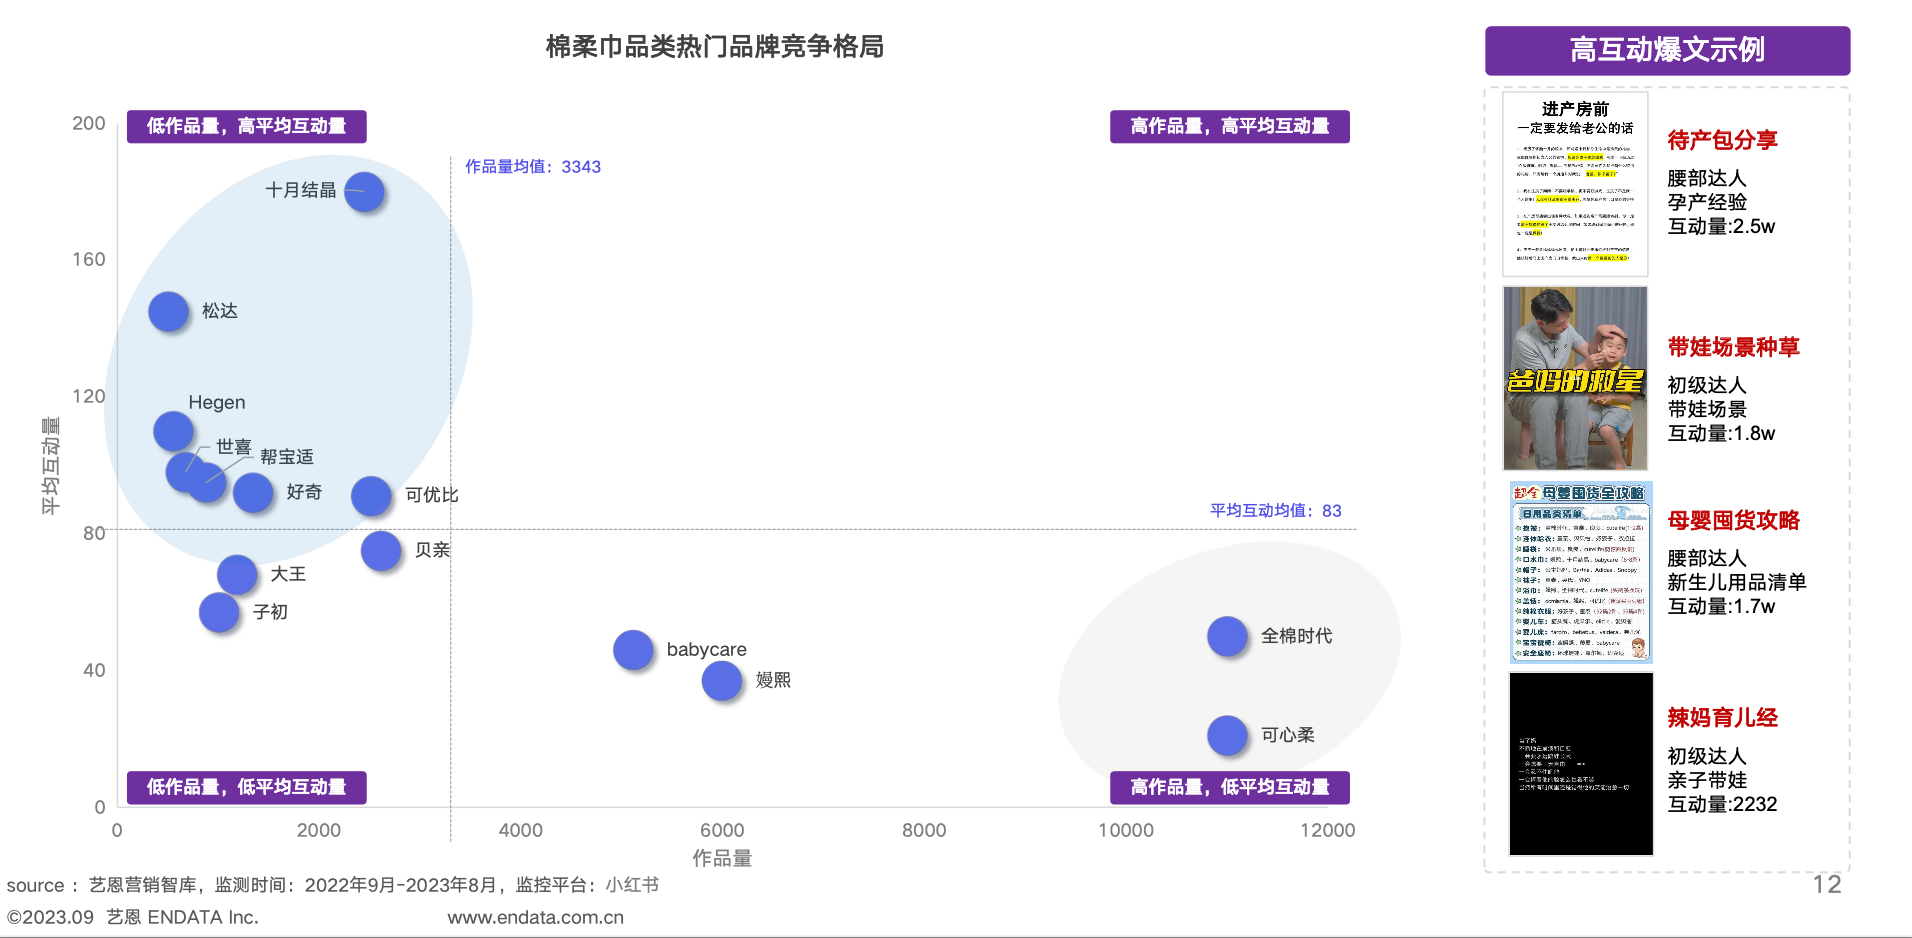Click the 低作品量，低平均互动量 quadrant label
1912x938 pixels.
tap(246, 787)
